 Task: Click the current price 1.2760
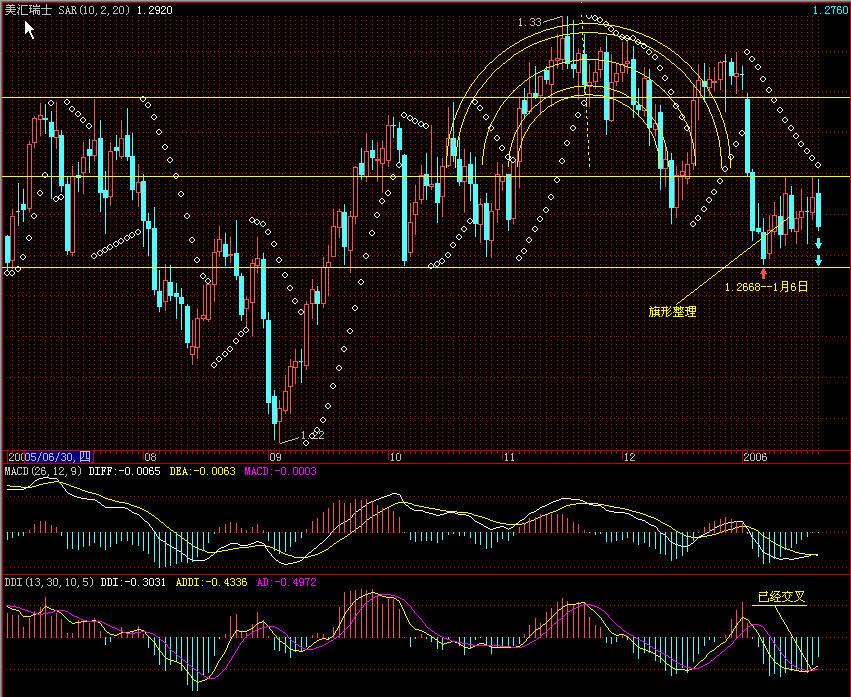(x=830, y=10)
